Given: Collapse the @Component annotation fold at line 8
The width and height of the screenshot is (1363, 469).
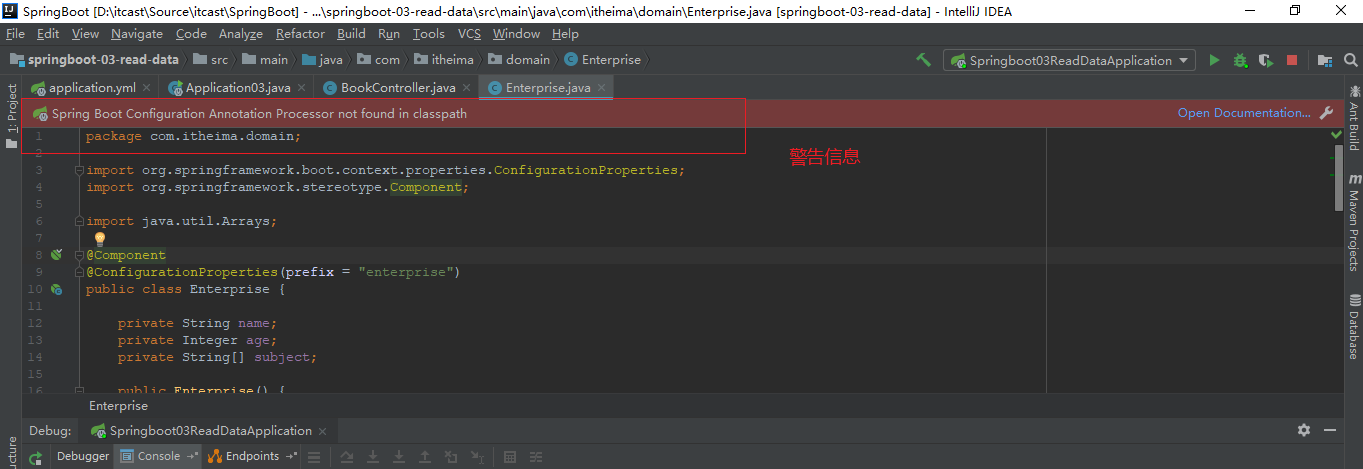Looking at the screenshot, I should click(78, 255).
